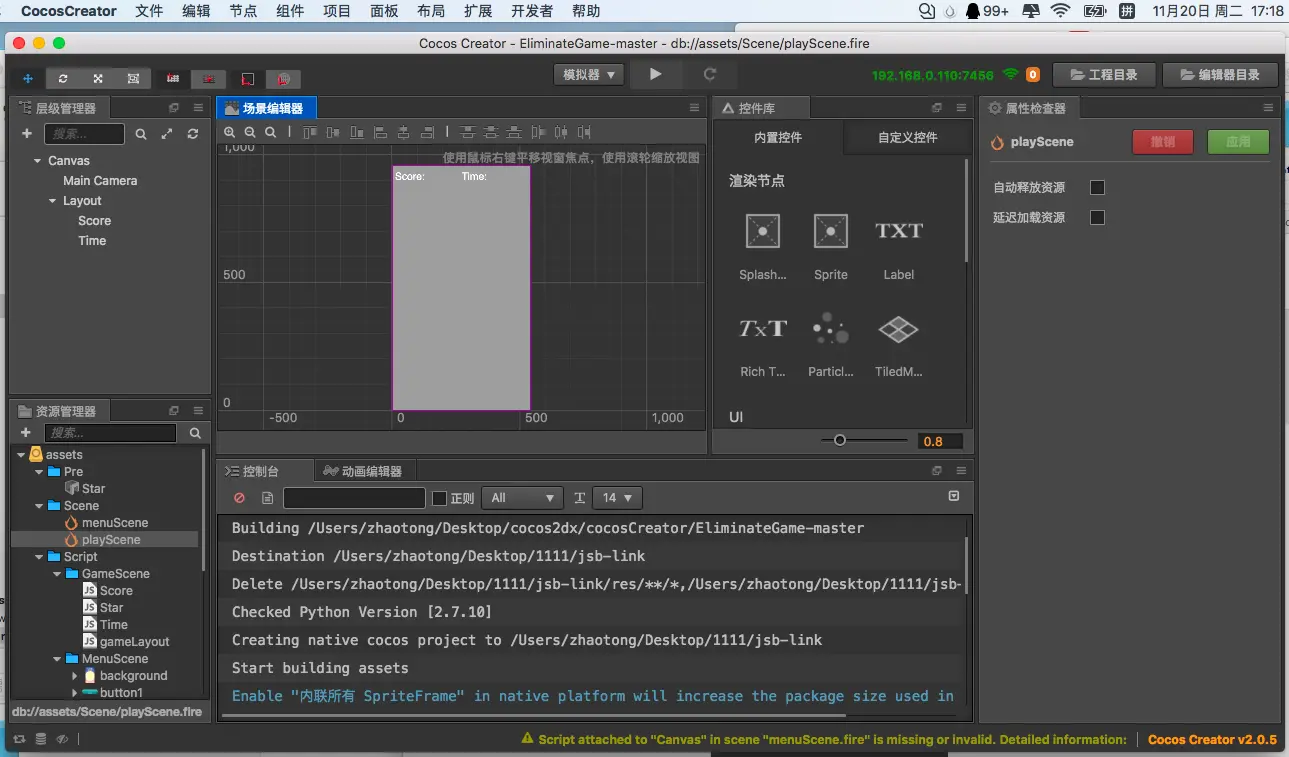Zoom out scene editor view

(250, 132)
